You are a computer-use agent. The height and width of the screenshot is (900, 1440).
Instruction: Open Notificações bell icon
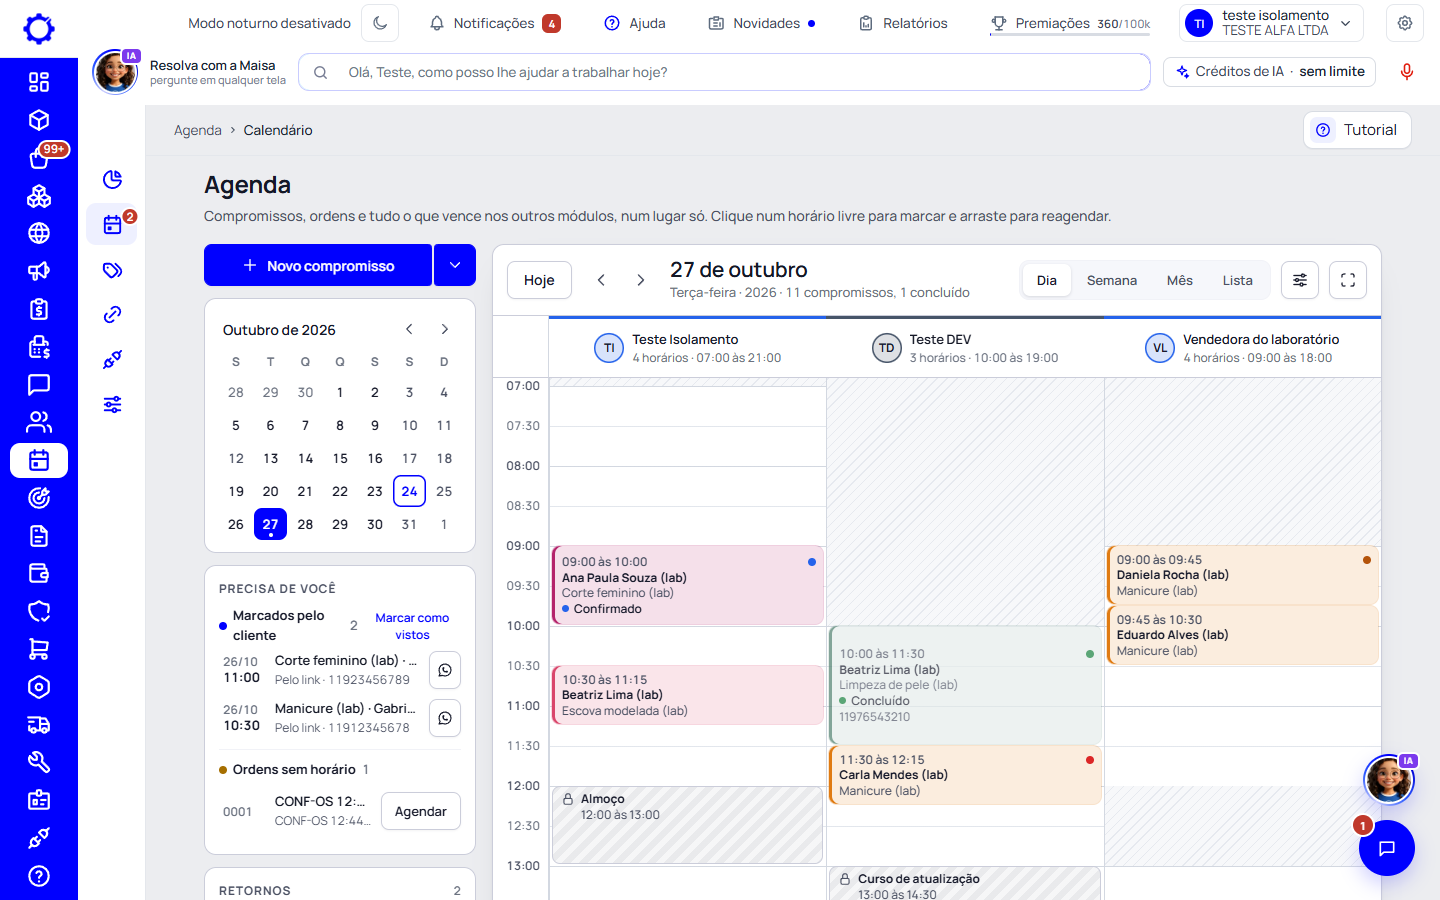tap(437, 23)
